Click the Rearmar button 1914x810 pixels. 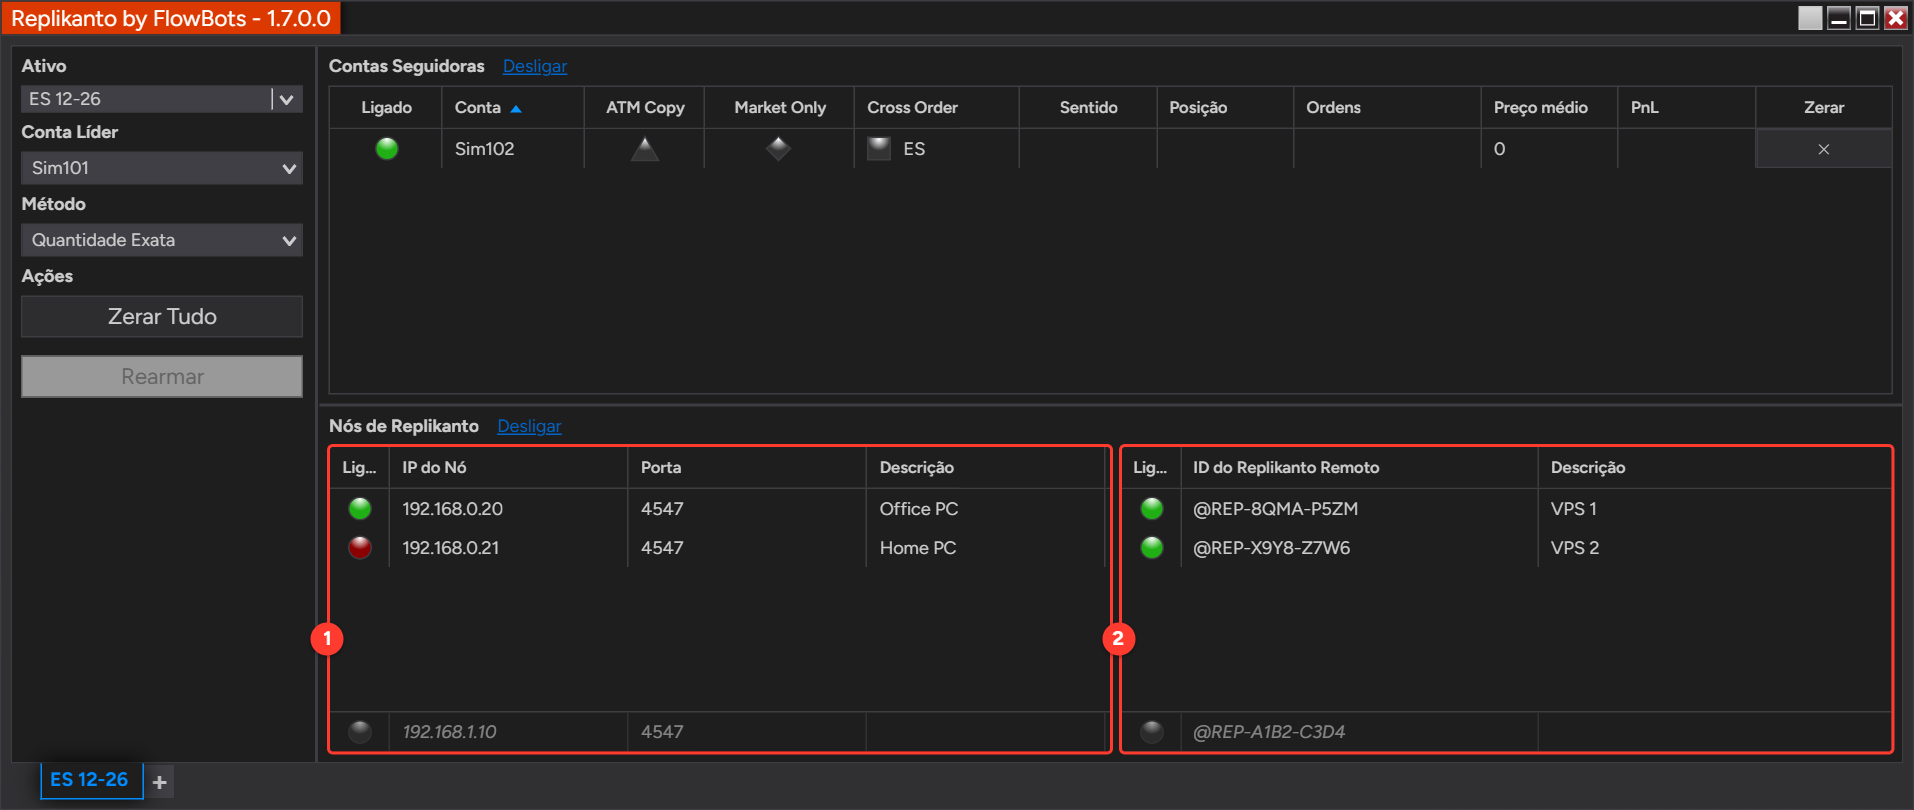pos(162,377)
